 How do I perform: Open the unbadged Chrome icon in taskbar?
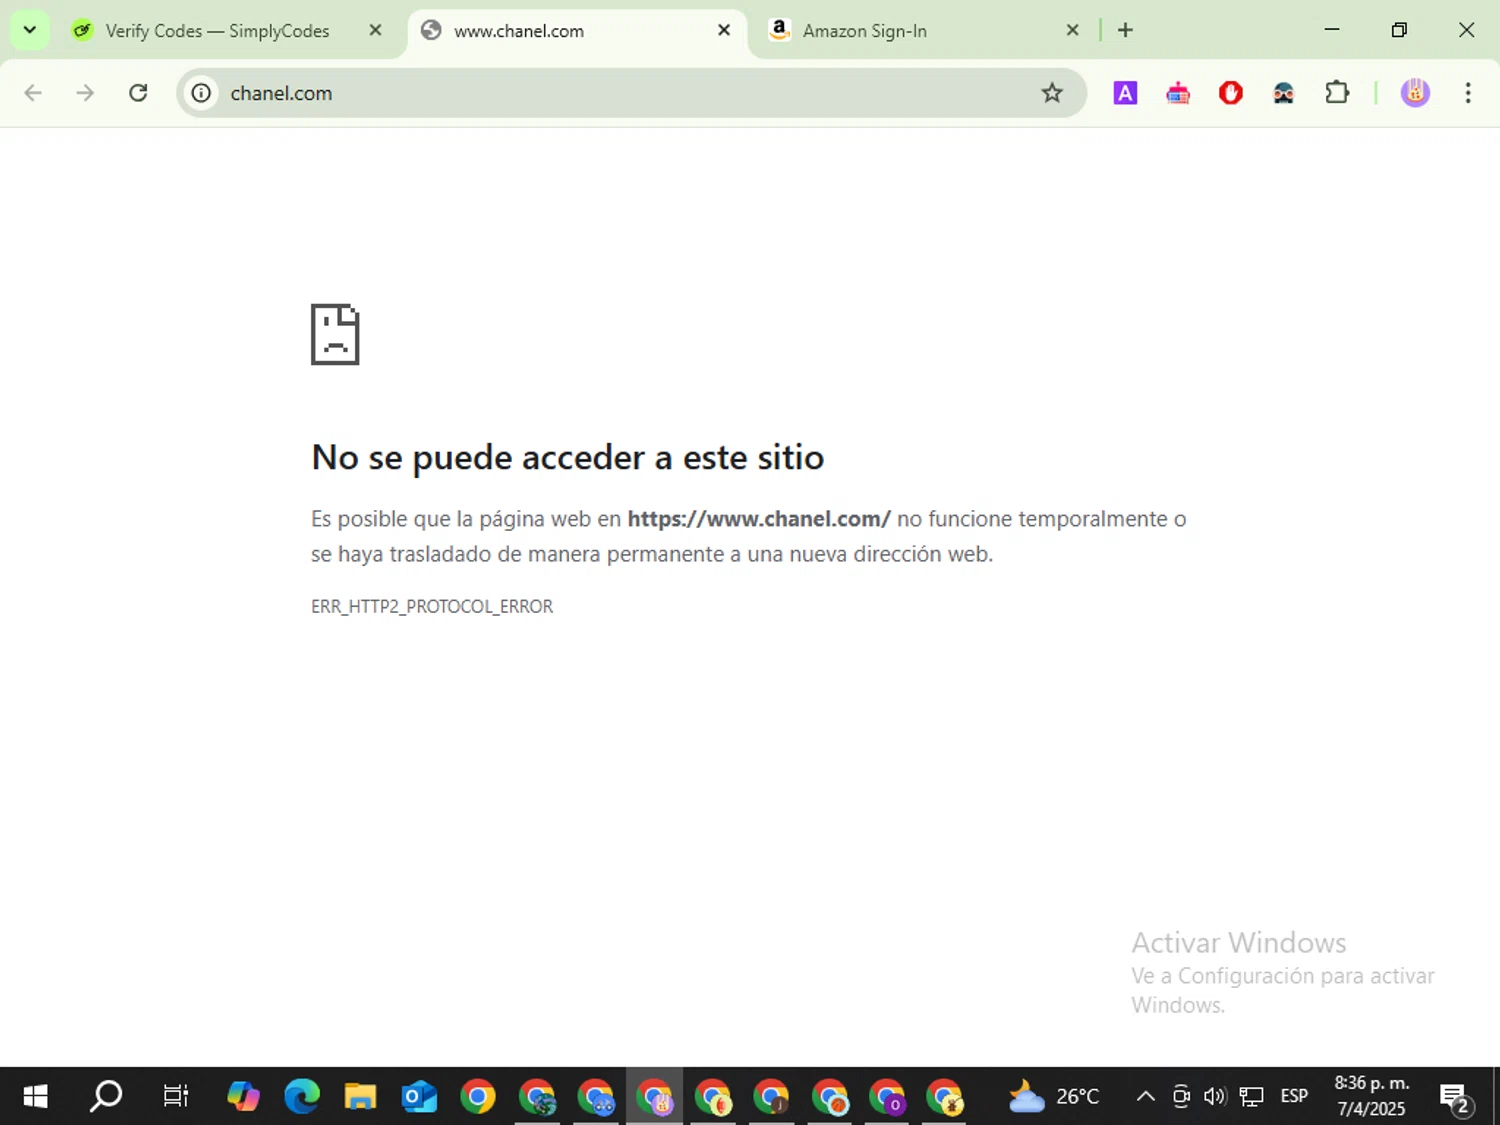click(x=478, y=1097)
